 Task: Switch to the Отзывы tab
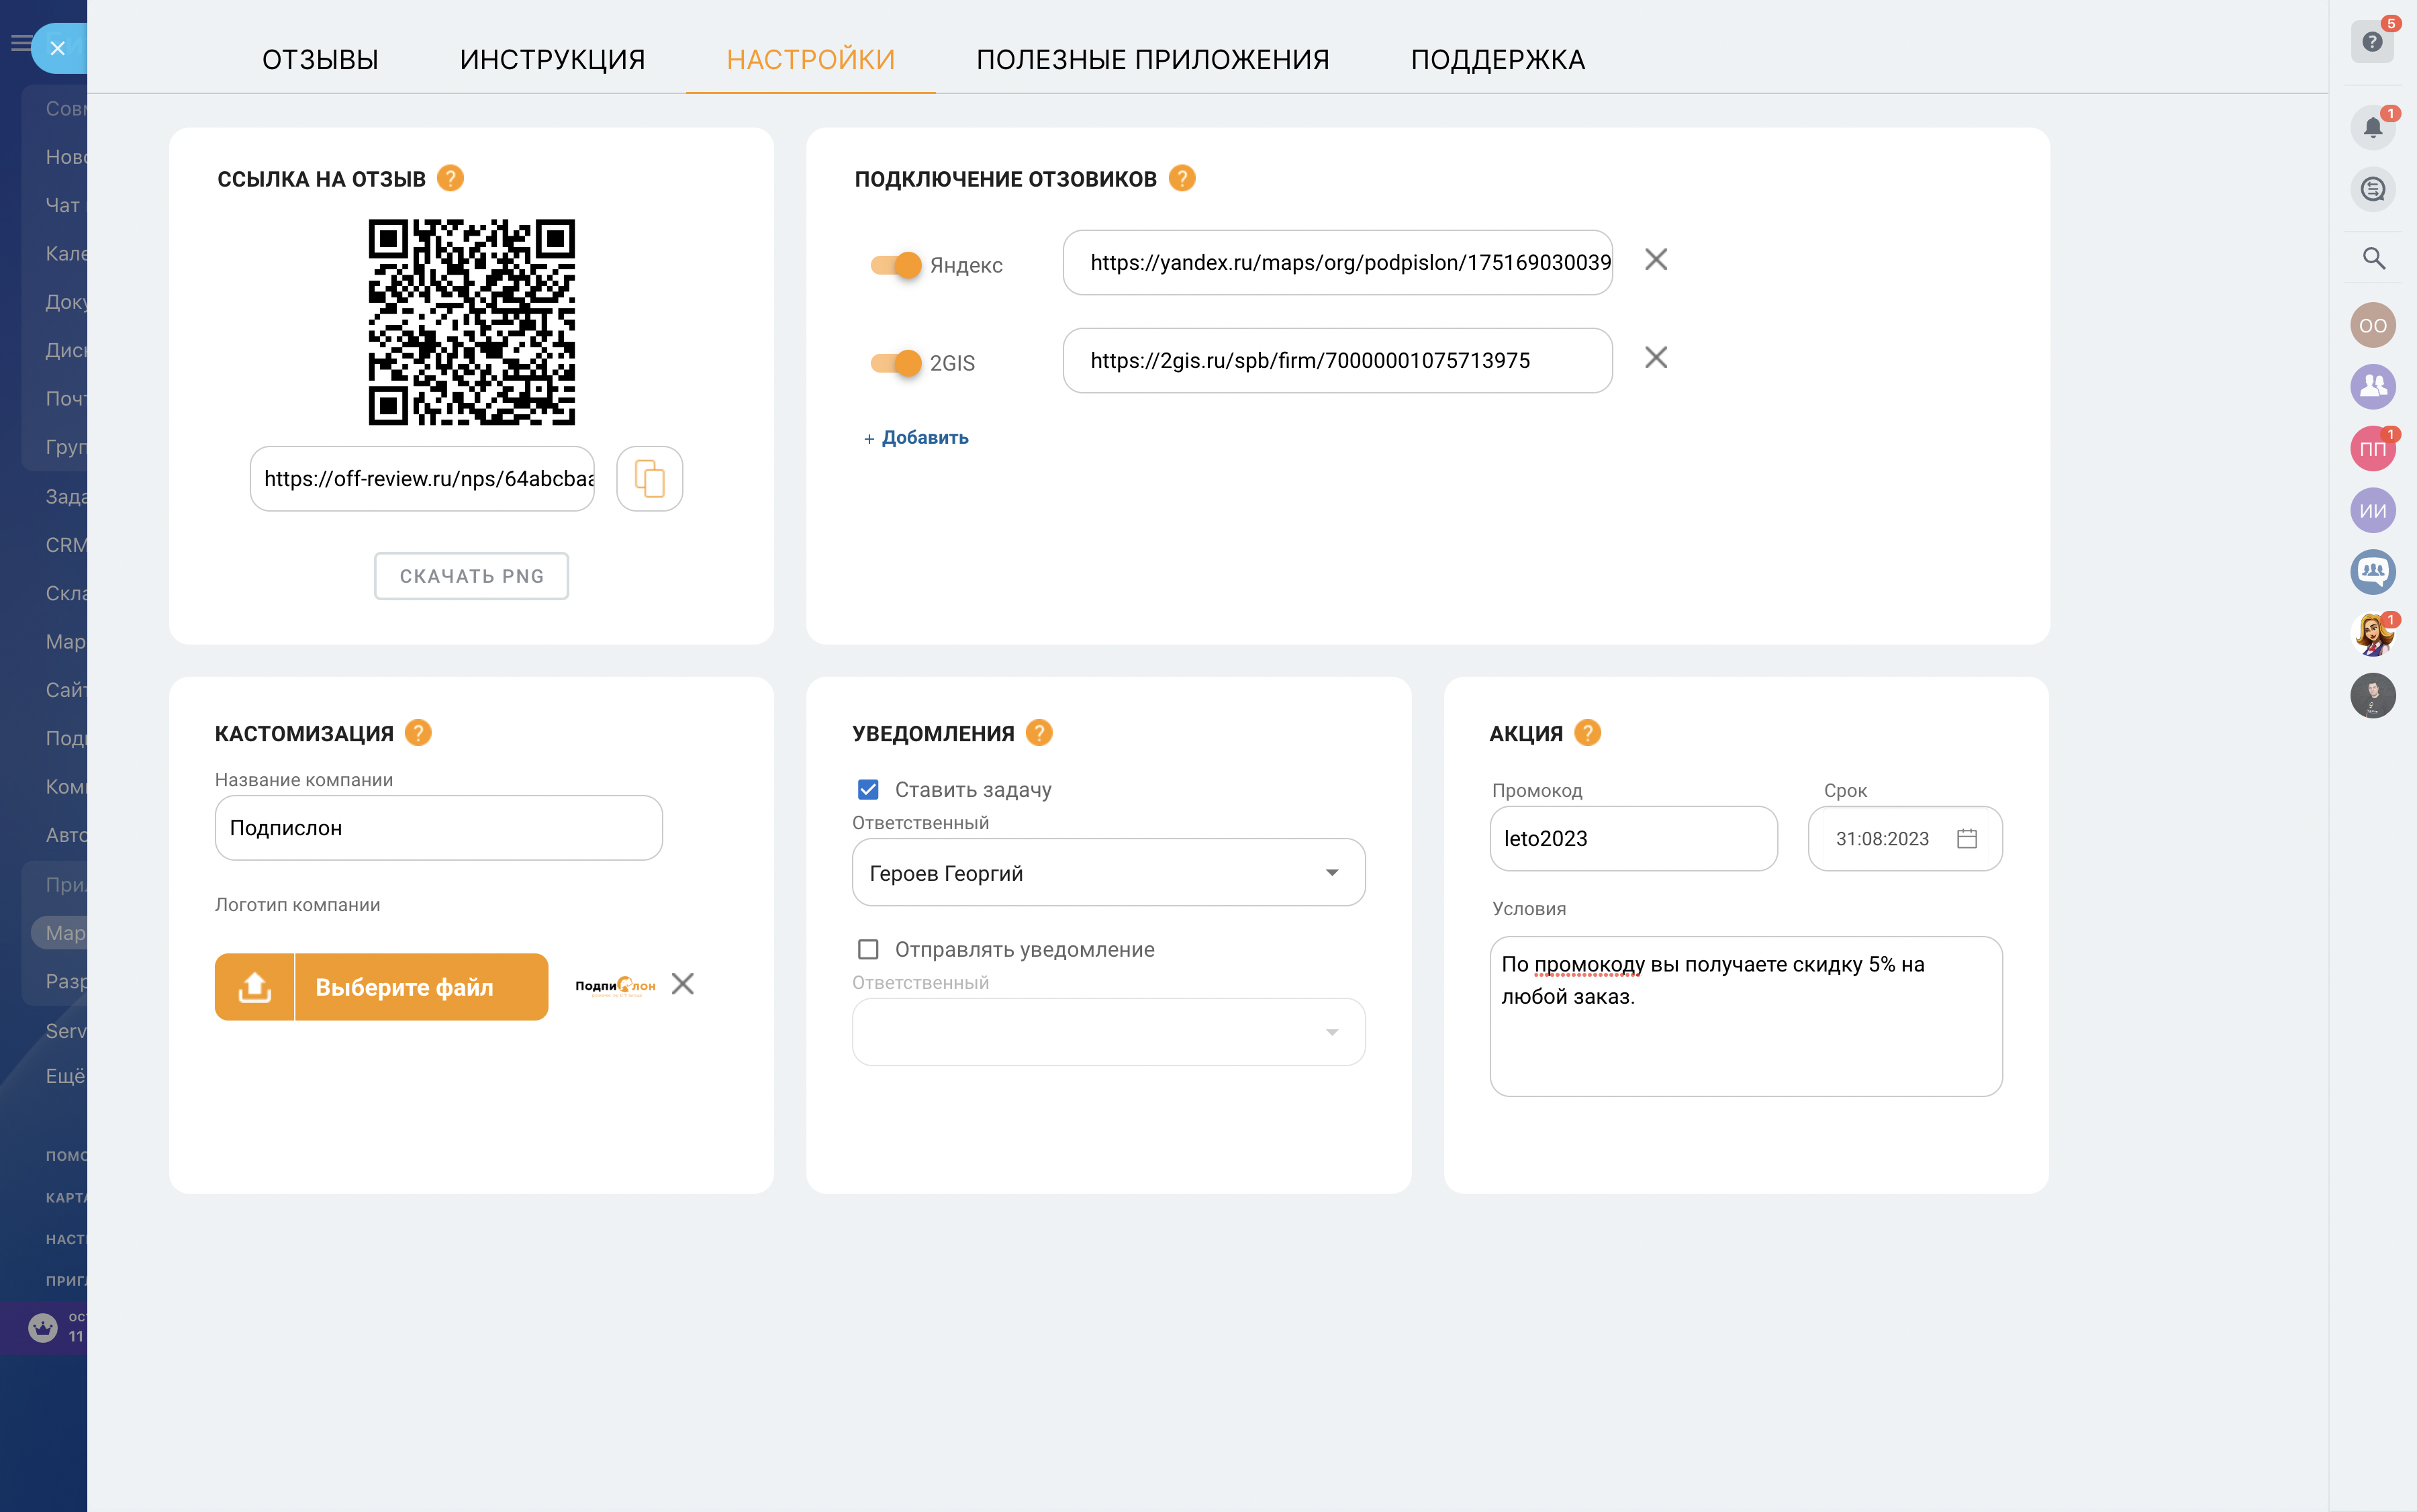tap(320, 60)
